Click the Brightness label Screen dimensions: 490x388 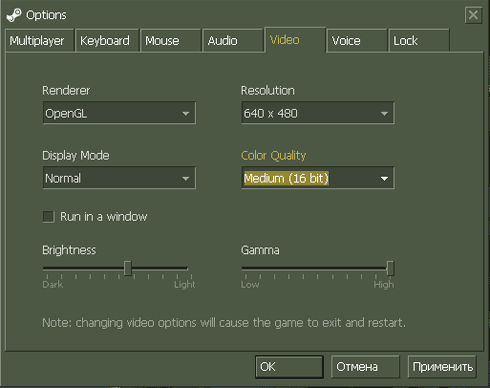click(69, 250)
